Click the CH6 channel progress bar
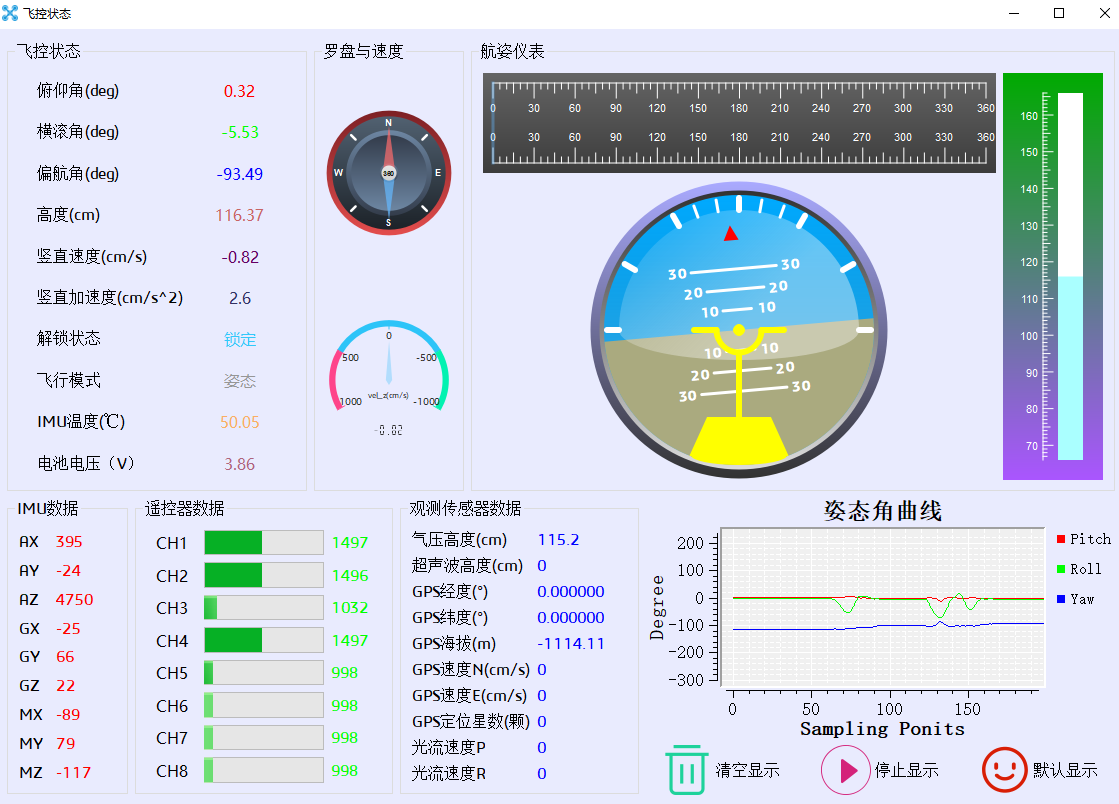Screen dimensions: 1119x804 263,706
